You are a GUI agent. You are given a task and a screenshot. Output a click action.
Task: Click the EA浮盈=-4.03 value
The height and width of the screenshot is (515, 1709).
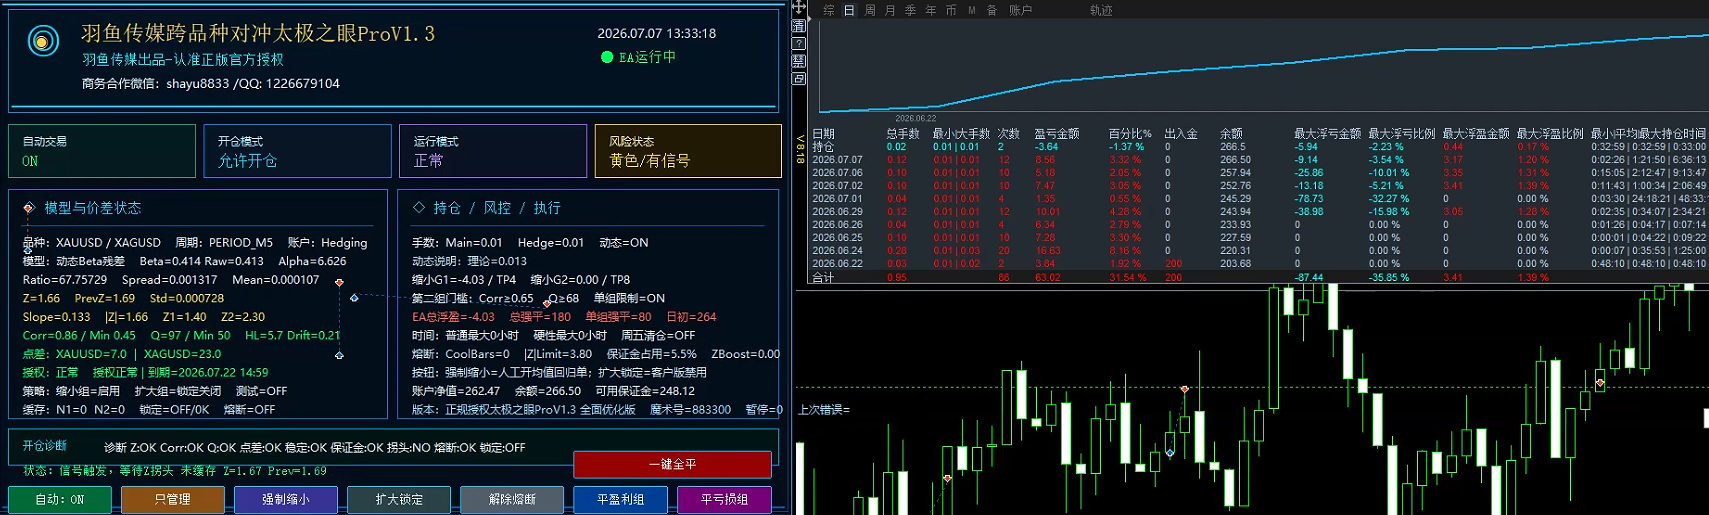pos(453,317)
